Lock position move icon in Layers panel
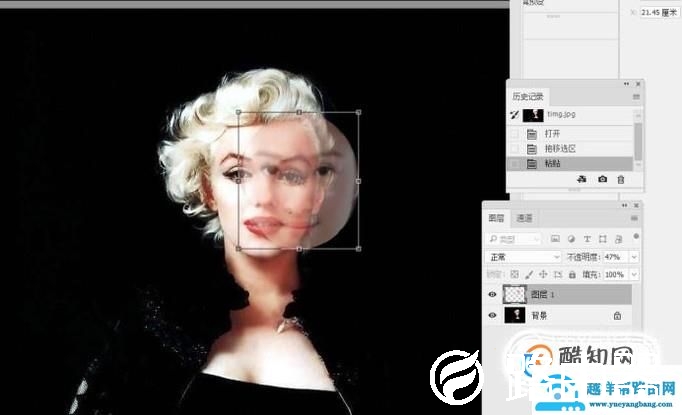Screen dimensions: 682x415 (x=543, y=274)
